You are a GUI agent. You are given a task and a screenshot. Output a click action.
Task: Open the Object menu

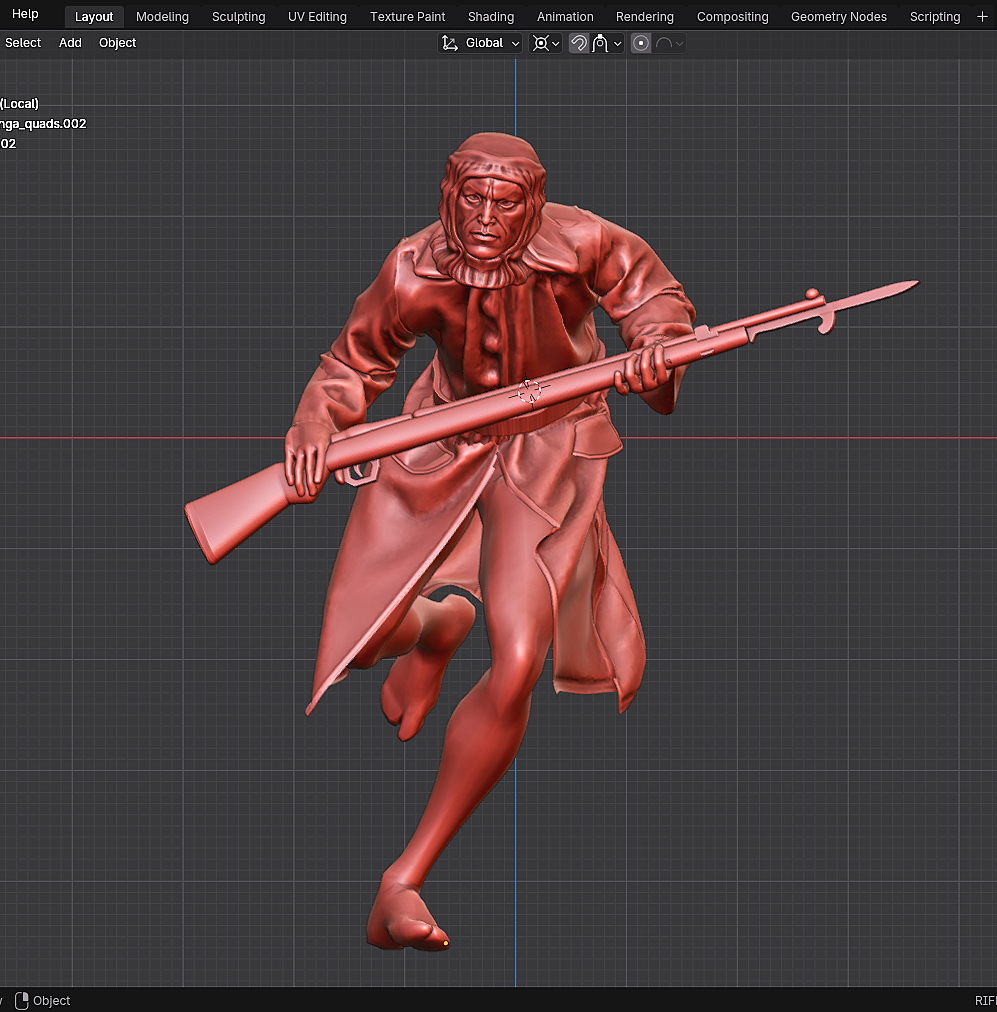[117, 43]
